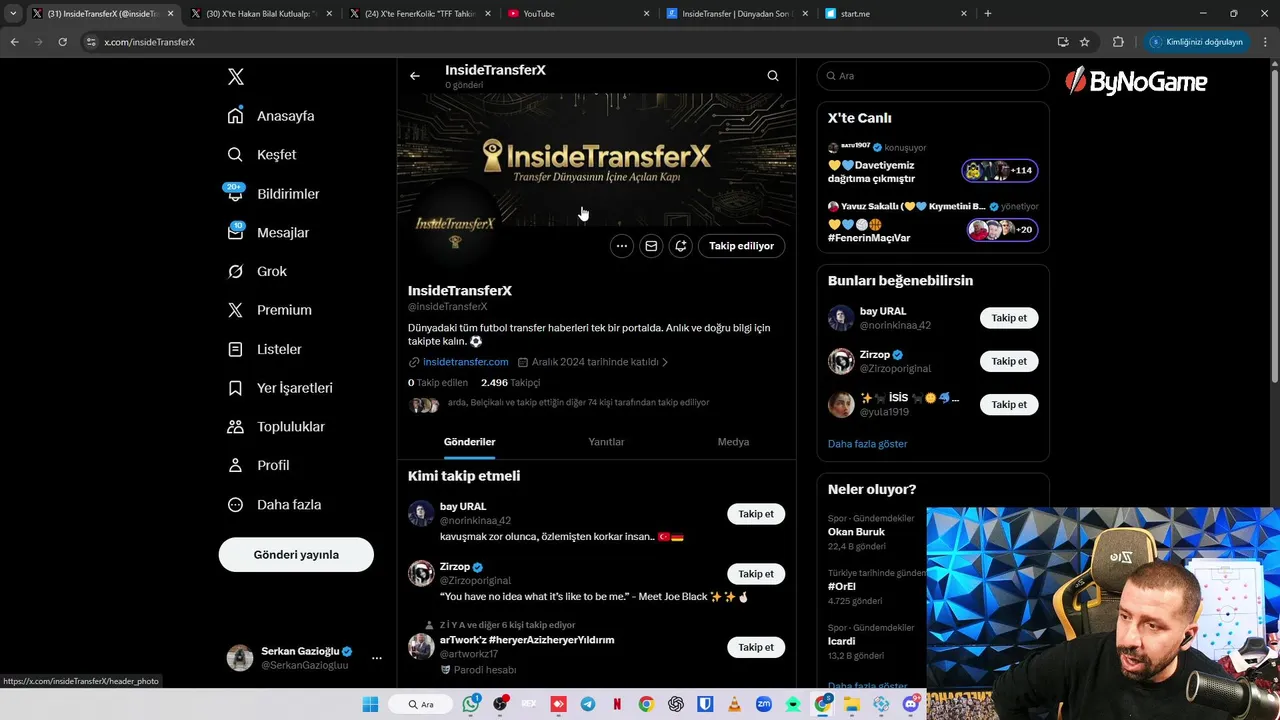Follow isis @yula1919 account
This screenshot has width=1280, height=720.
point(1009,405)
